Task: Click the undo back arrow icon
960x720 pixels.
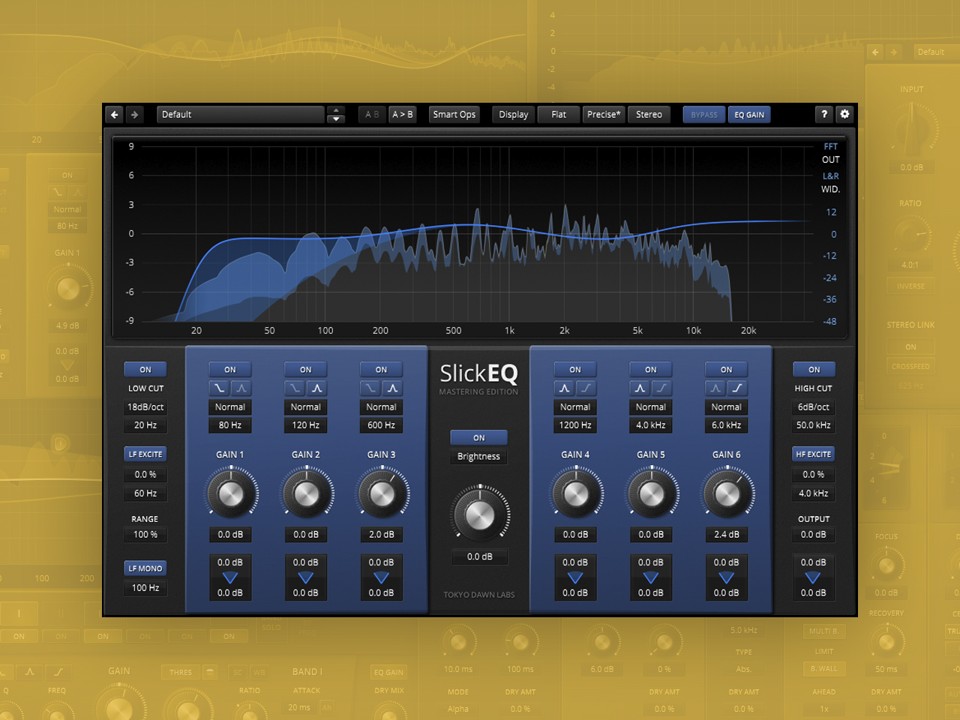Action: (114, 114)
